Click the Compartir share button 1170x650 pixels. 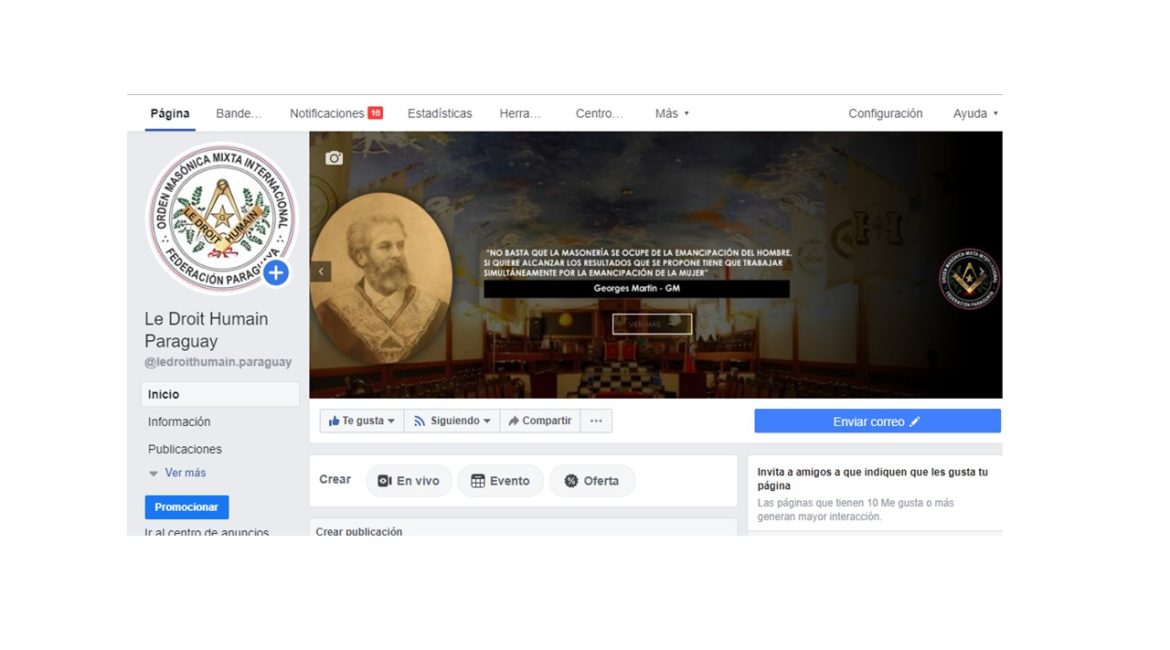click(539, 421)
